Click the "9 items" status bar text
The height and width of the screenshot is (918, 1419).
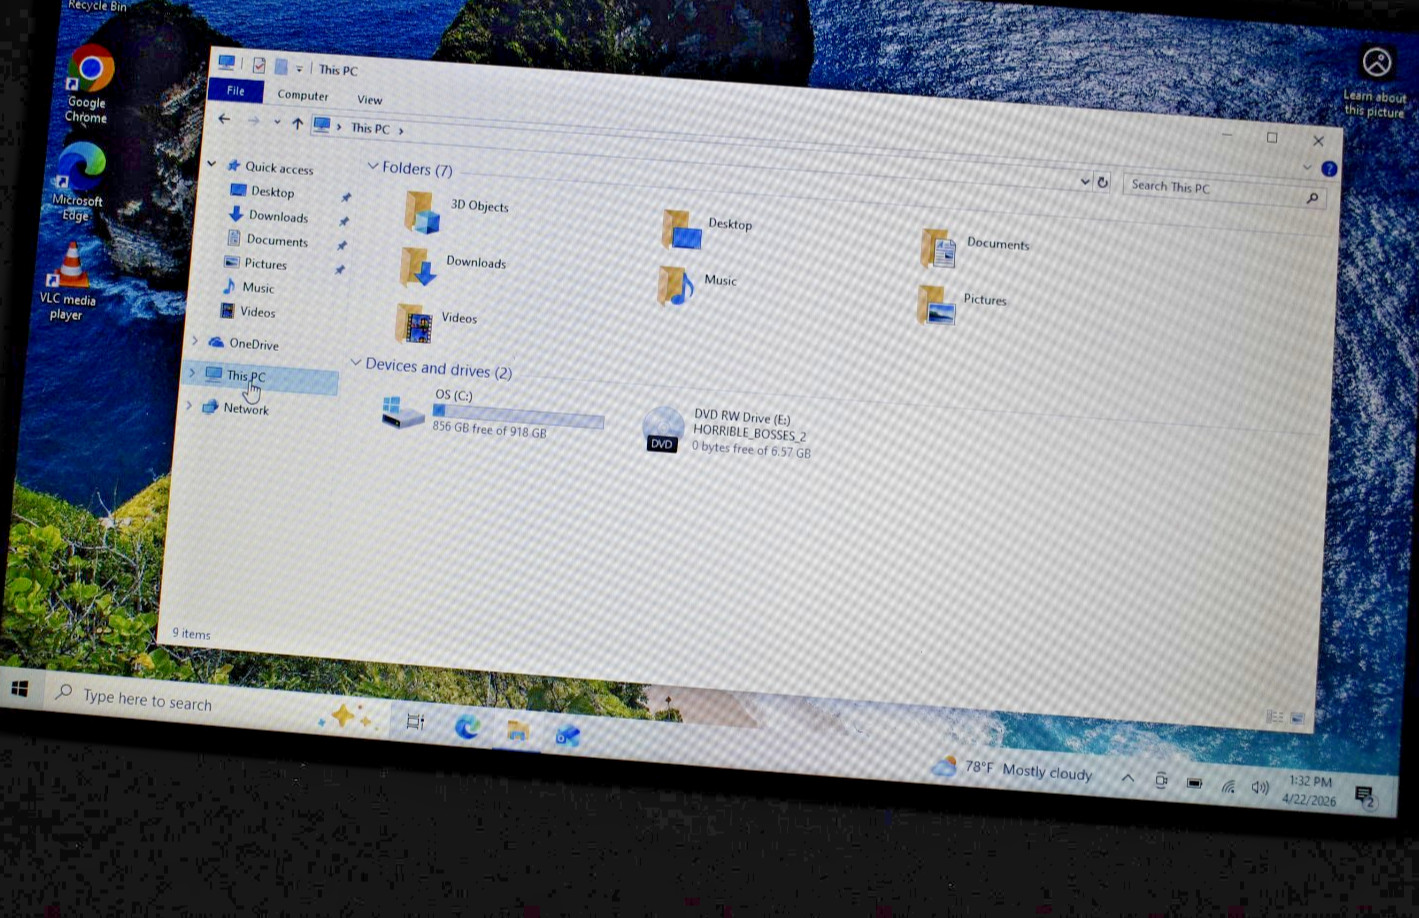click(x=191, y=633)
